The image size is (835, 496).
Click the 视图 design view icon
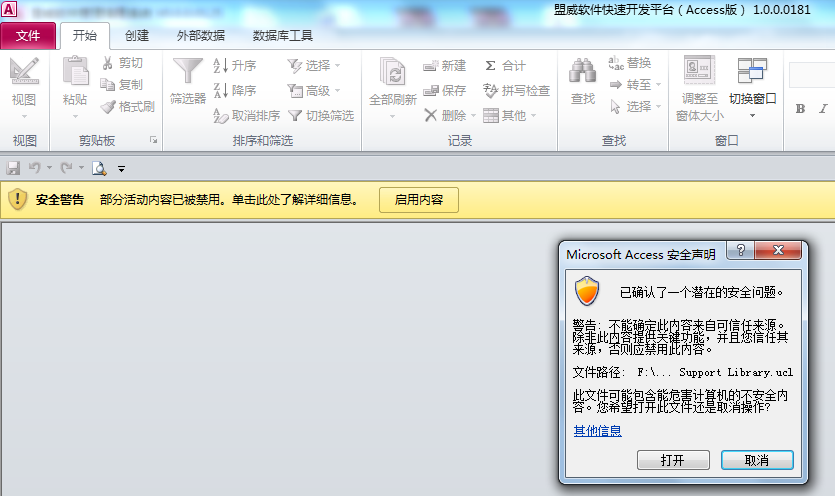tap(24, 71)
